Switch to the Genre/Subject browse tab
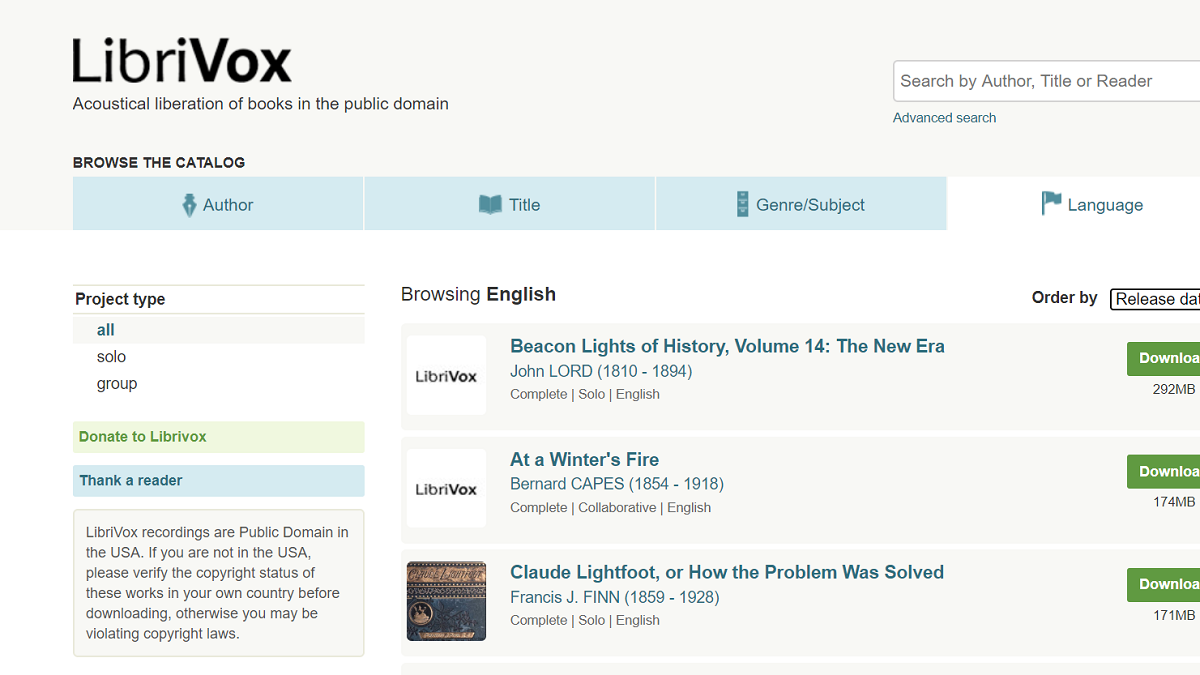This screenshot has height=675, width=1200. pyautogui.click(x=801, y=204)
